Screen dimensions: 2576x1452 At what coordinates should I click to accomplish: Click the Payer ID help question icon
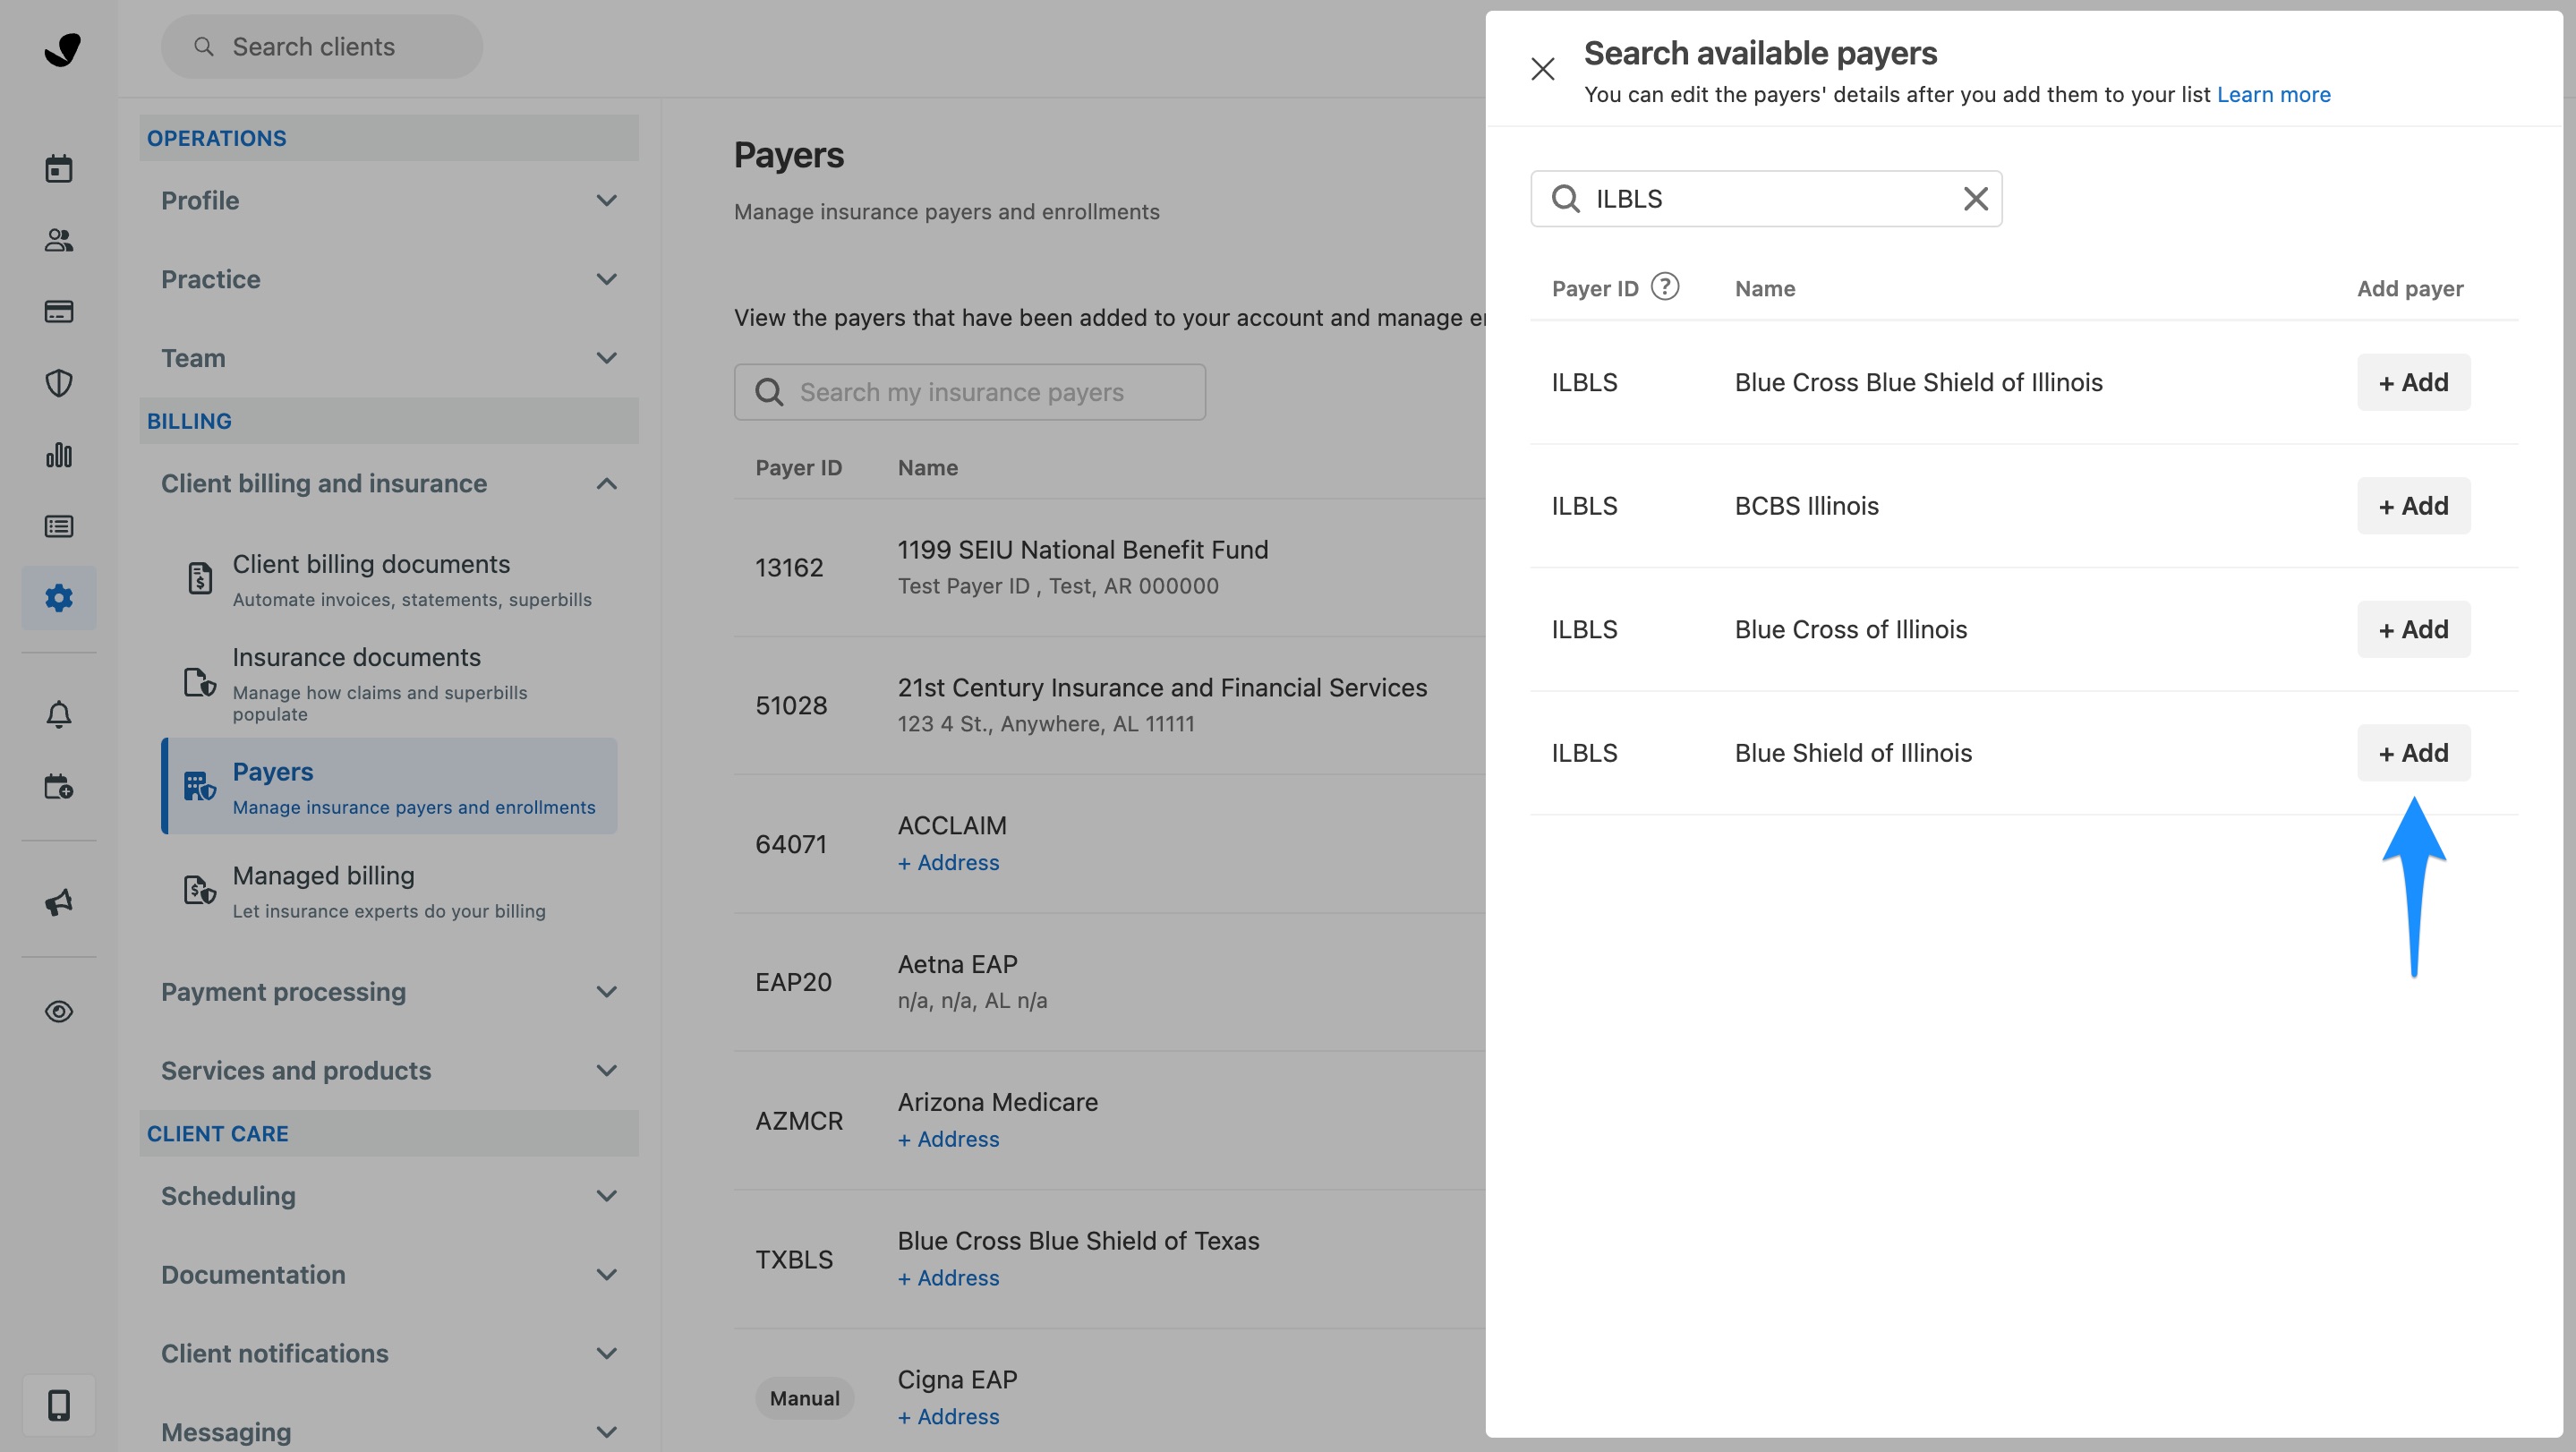tap(1664, 287)
